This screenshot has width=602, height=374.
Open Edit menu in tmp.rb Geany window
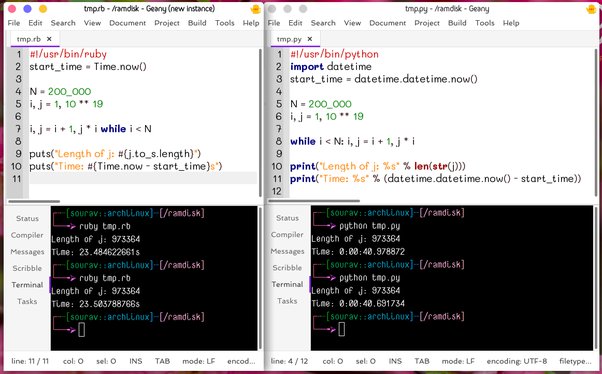tap(35, 23)
